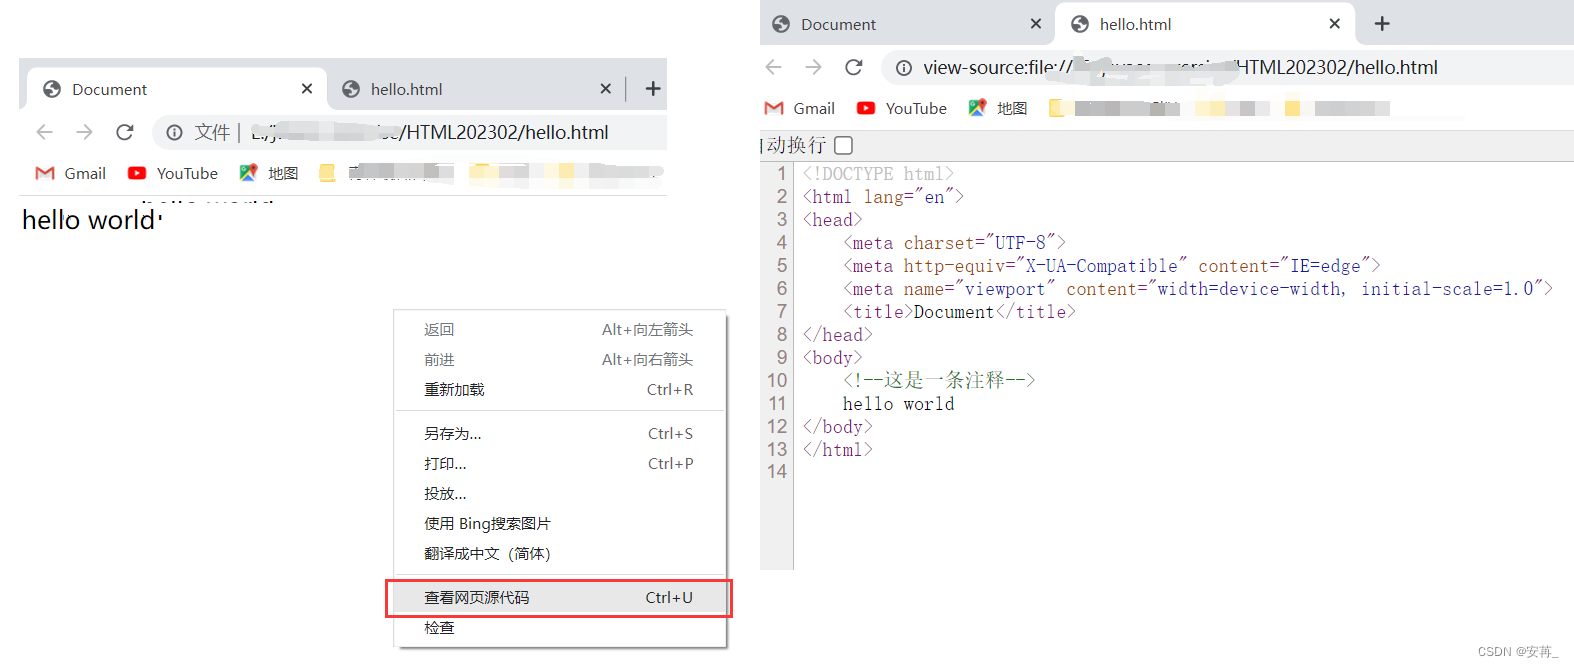Switch to Document tab in left browser
The height and width of the screenshot is (667, 1574).
click(176, 89)
